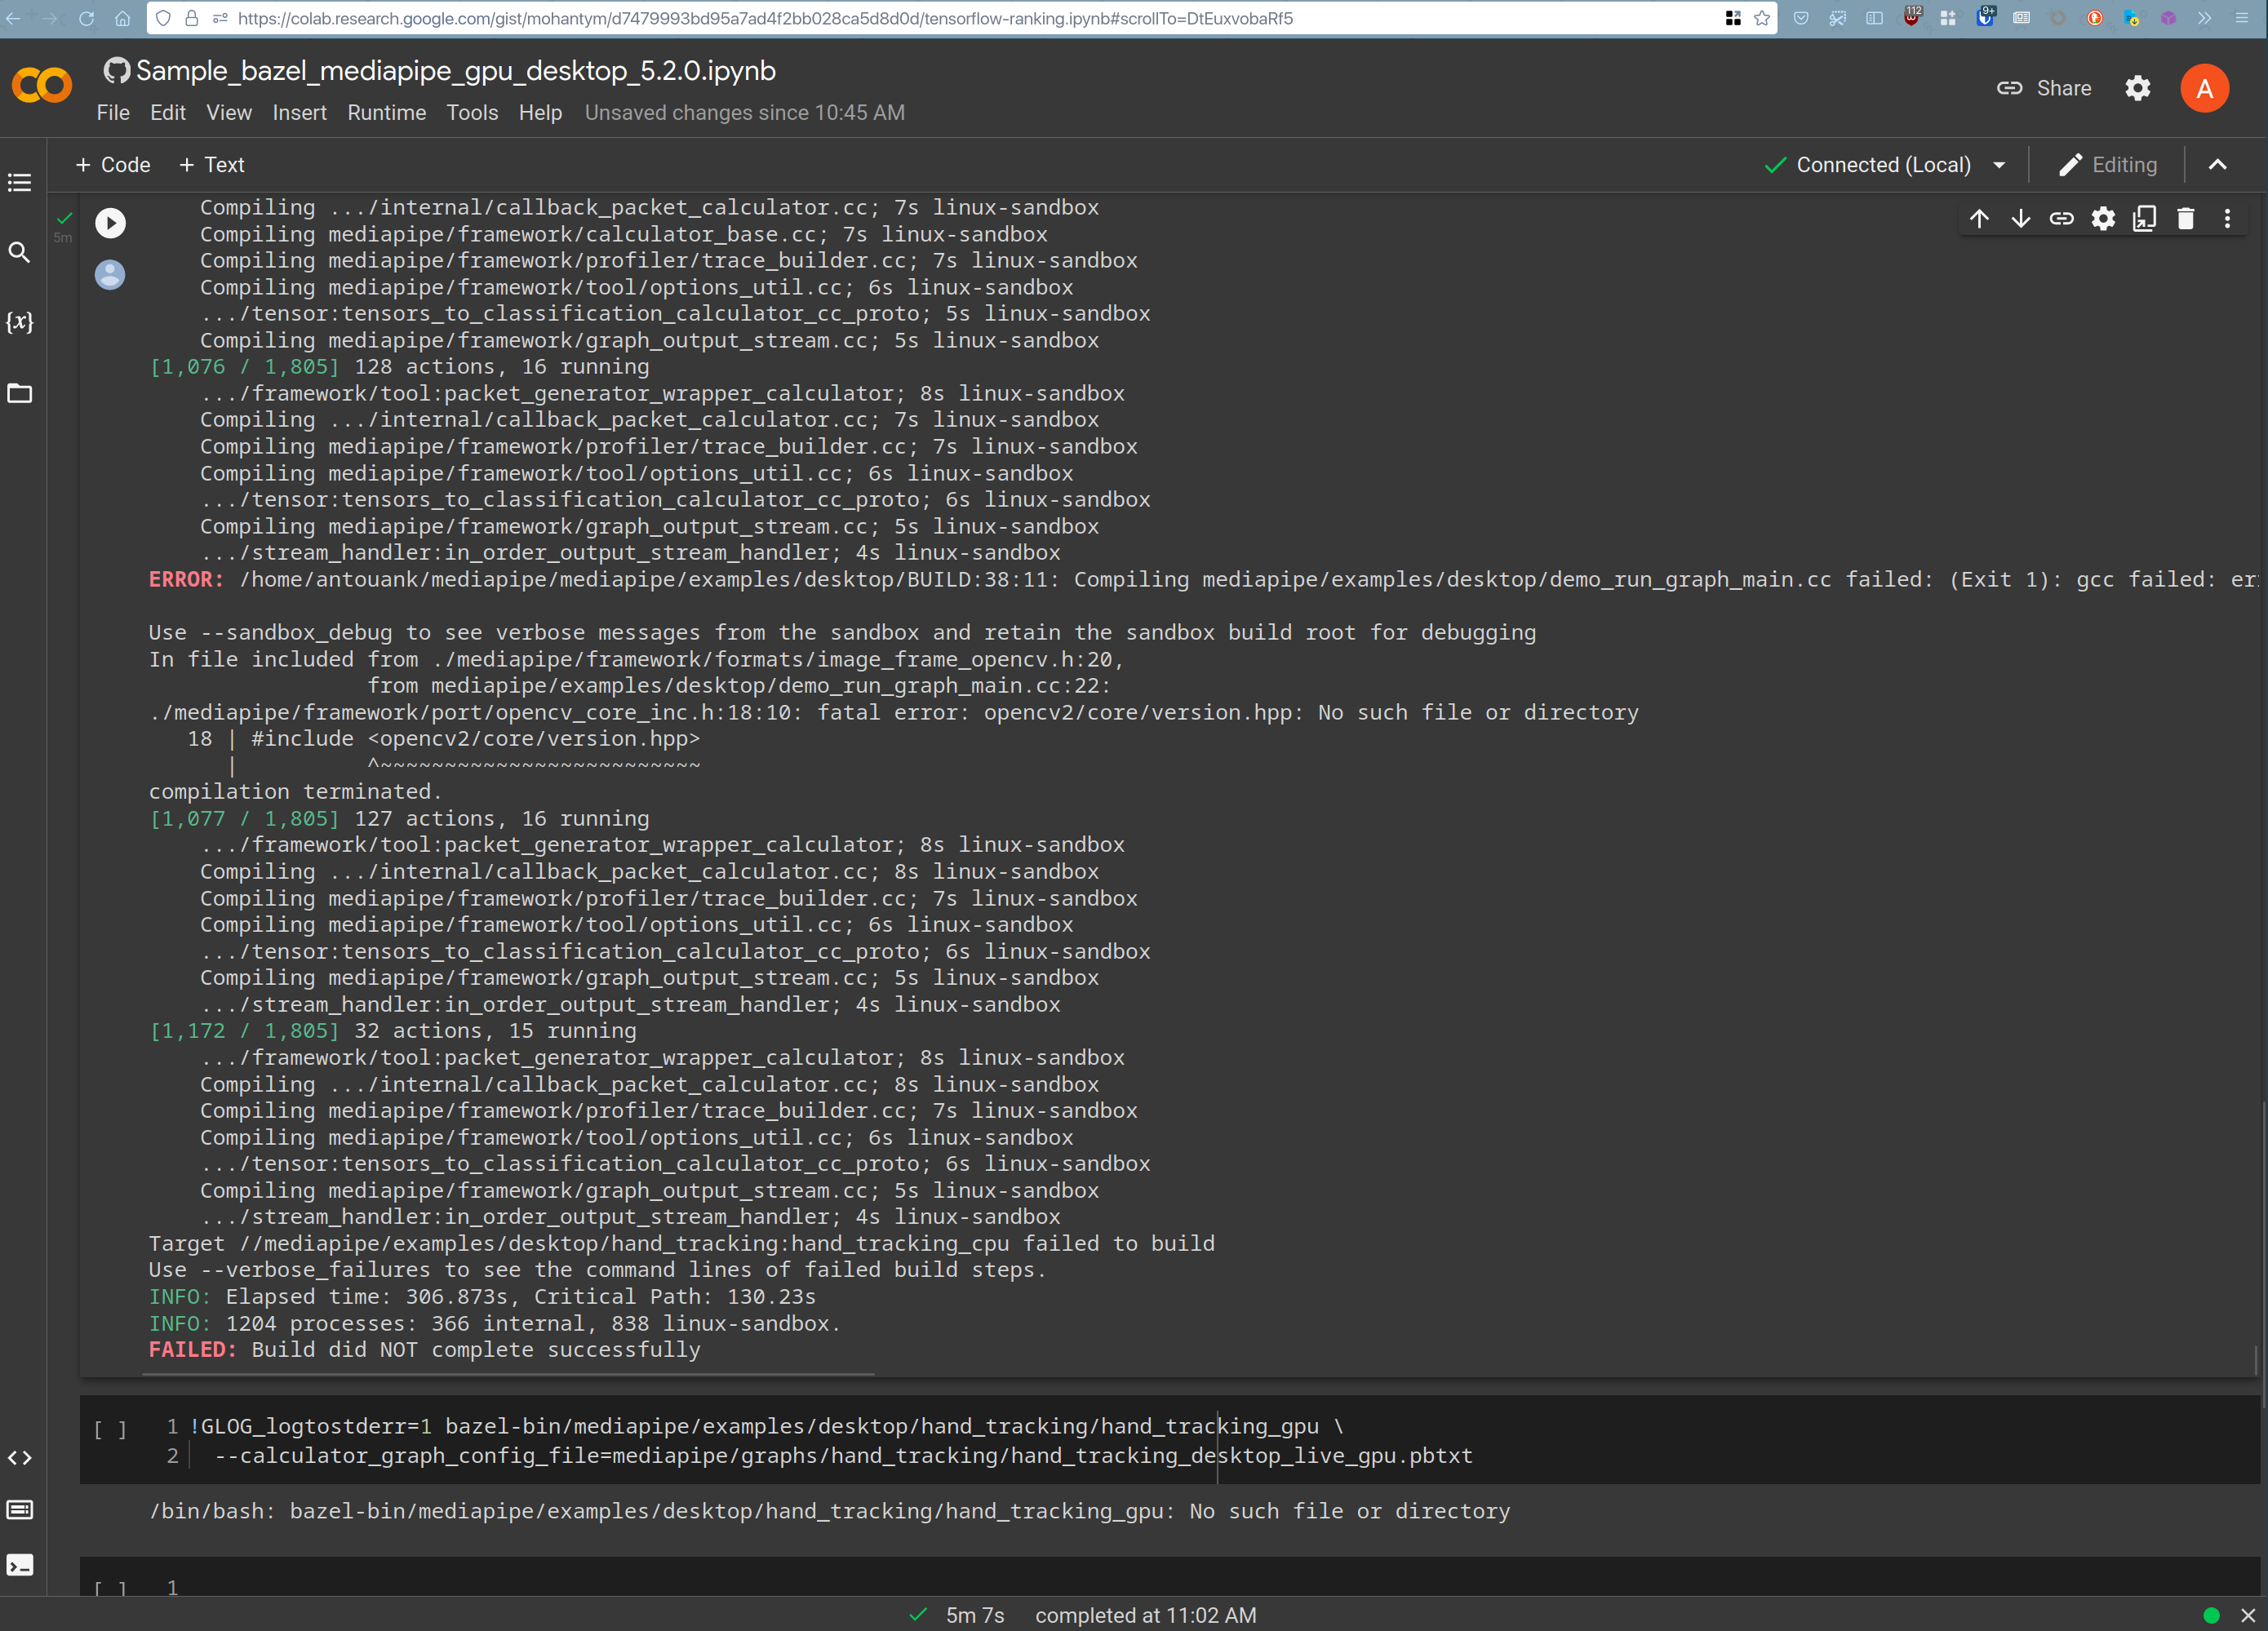Image resolution: width=2268 pixels, height=1631 pixels.
Task: Collapse the notebook header with the chevron
Action: coord(2217,164)
